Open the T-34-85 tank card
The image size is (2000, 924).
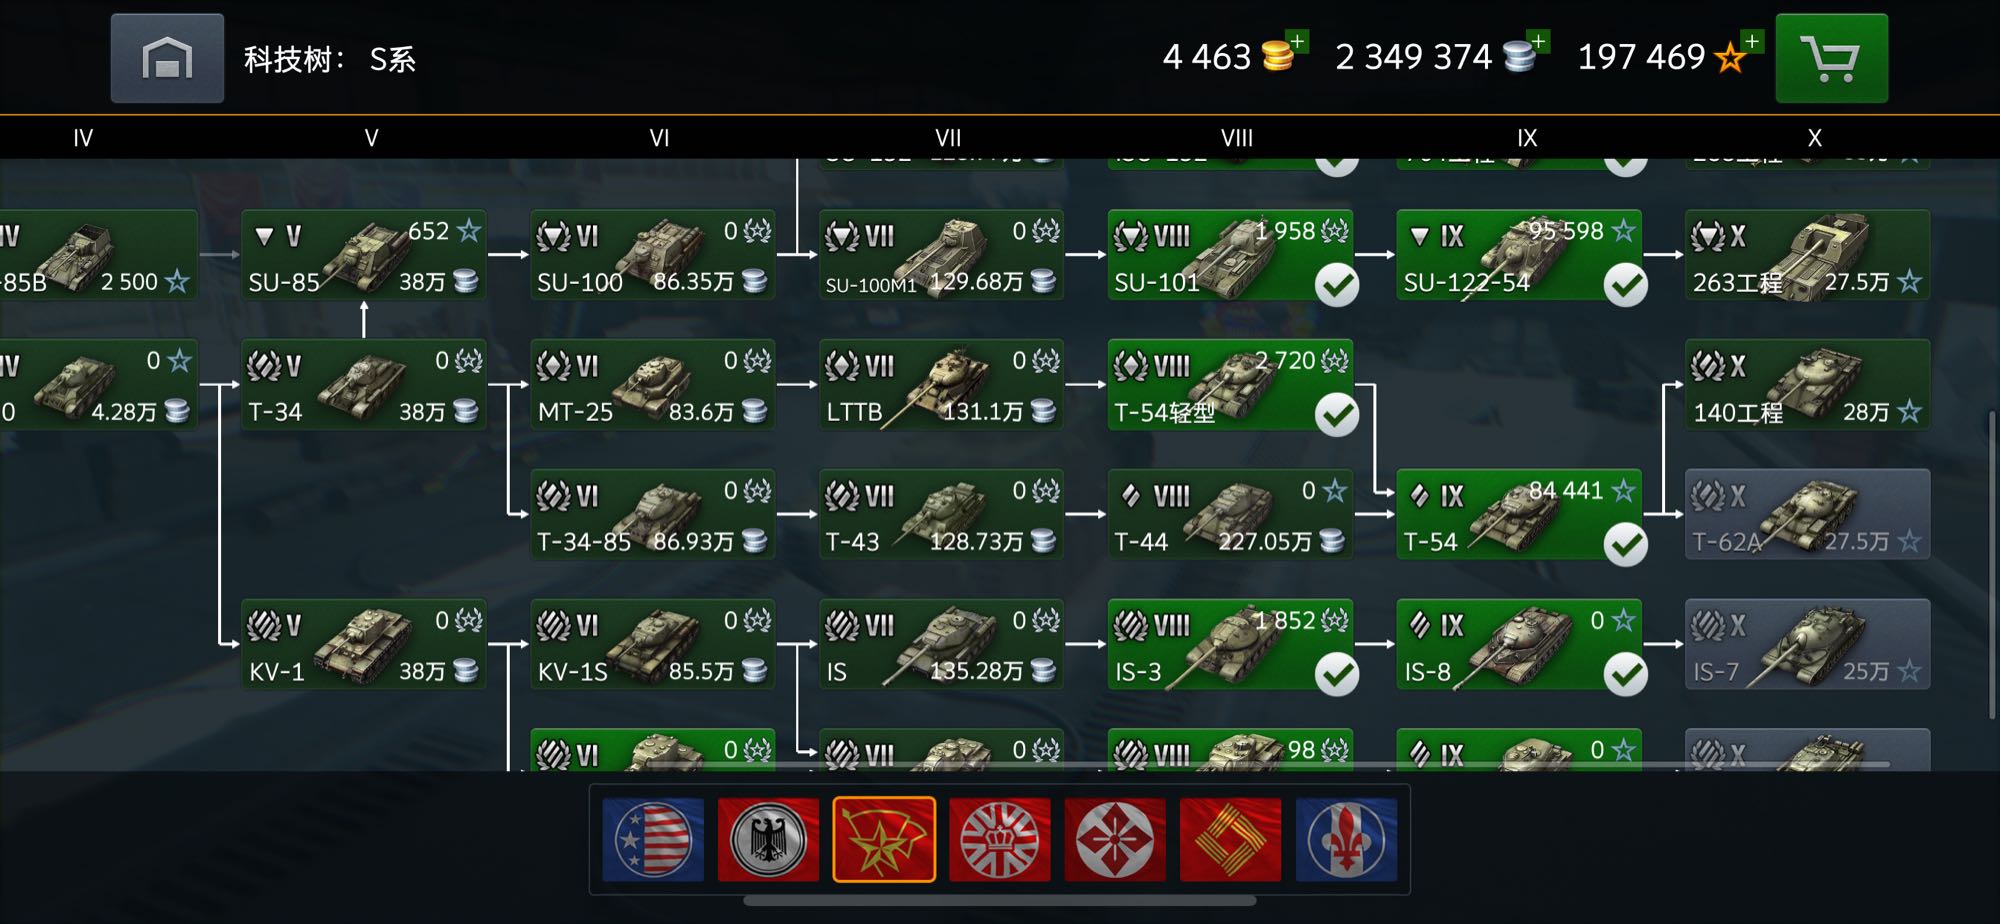653,515
